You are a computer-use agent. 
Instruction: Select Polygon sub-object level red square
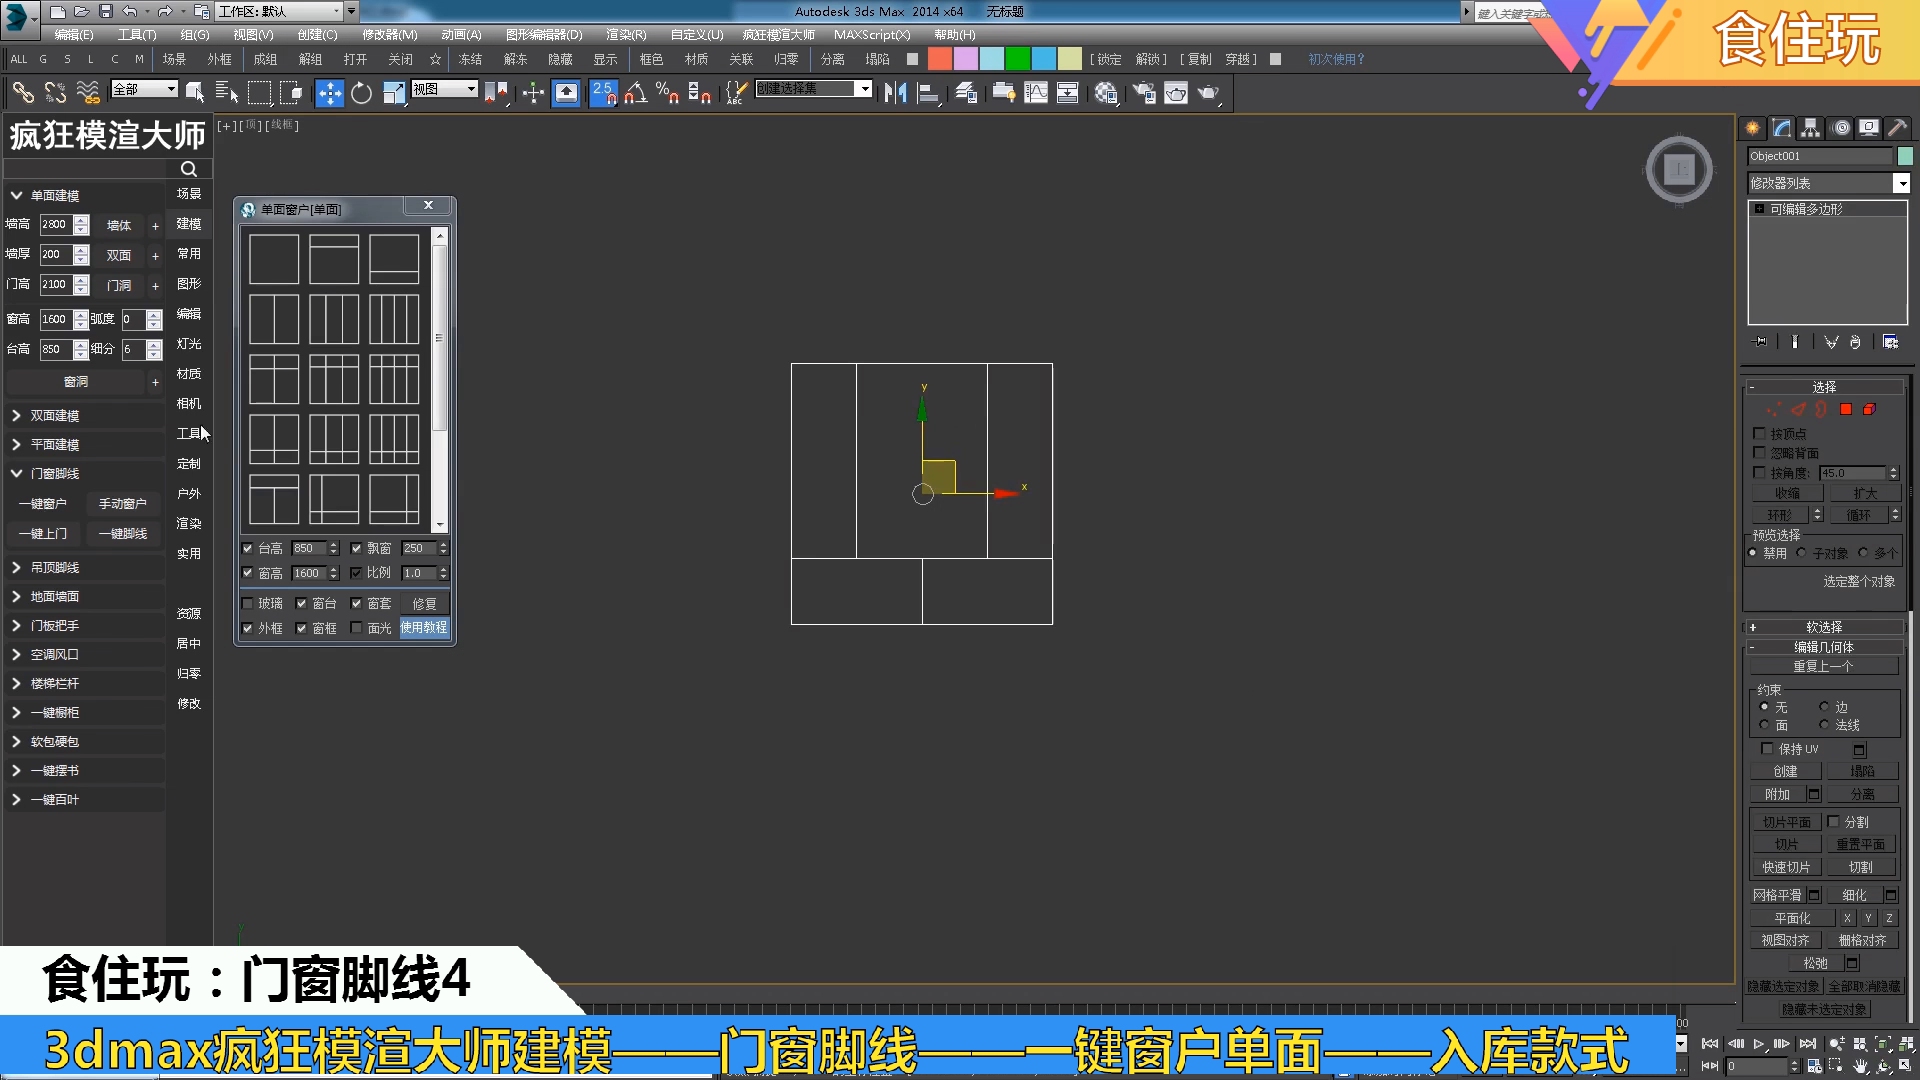[x=1846, y=409]
